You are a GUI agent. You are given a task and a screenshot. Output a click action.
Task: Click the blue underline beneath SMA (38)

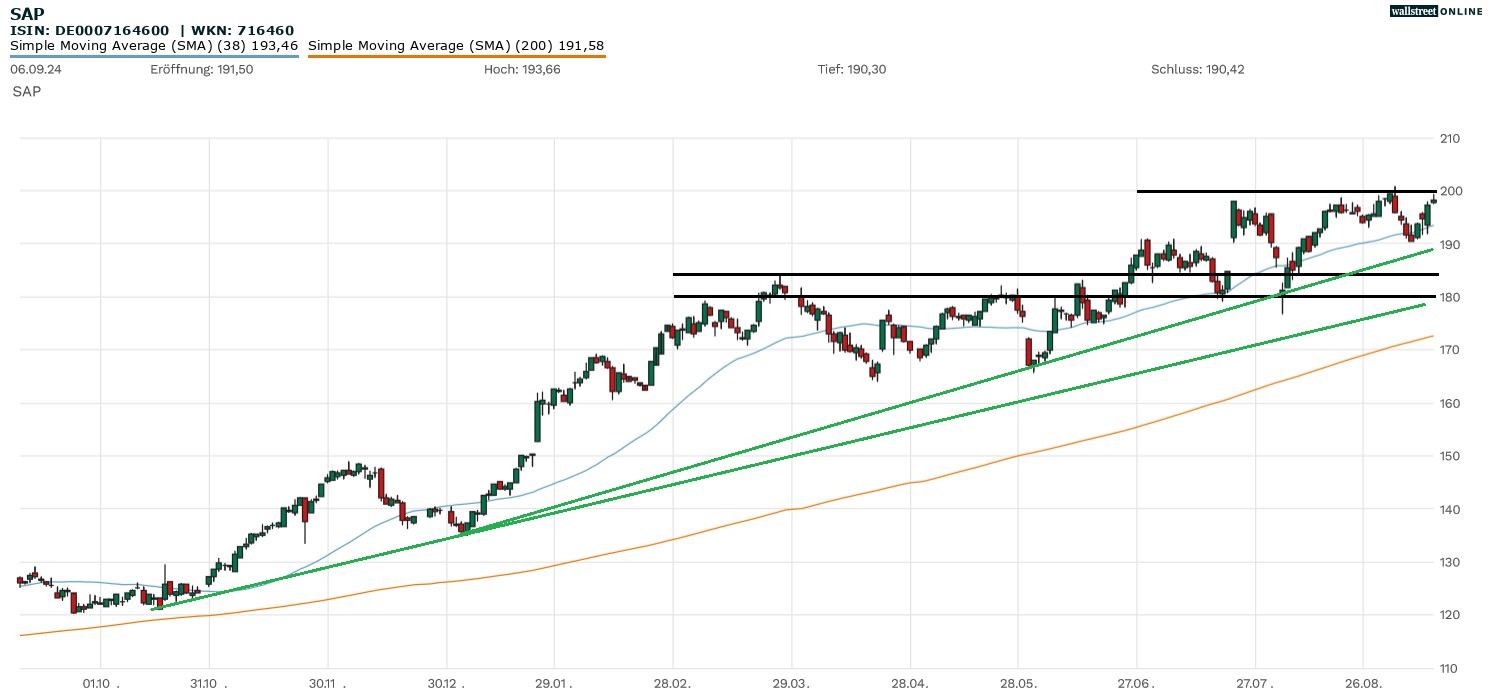pyautogui.click(x=154, y=57)
